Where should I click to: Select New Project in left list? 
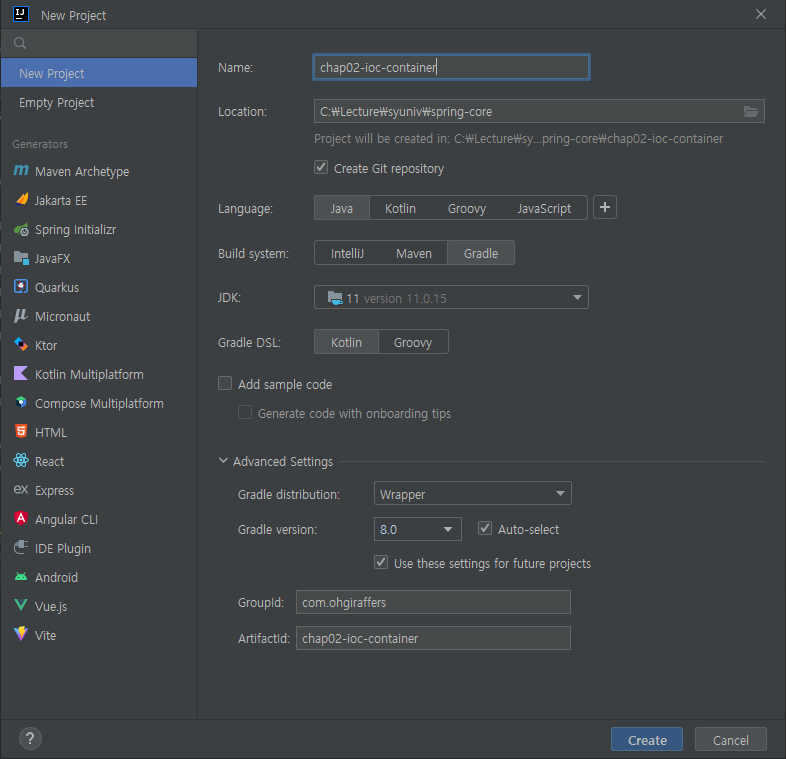coord(99,73)
